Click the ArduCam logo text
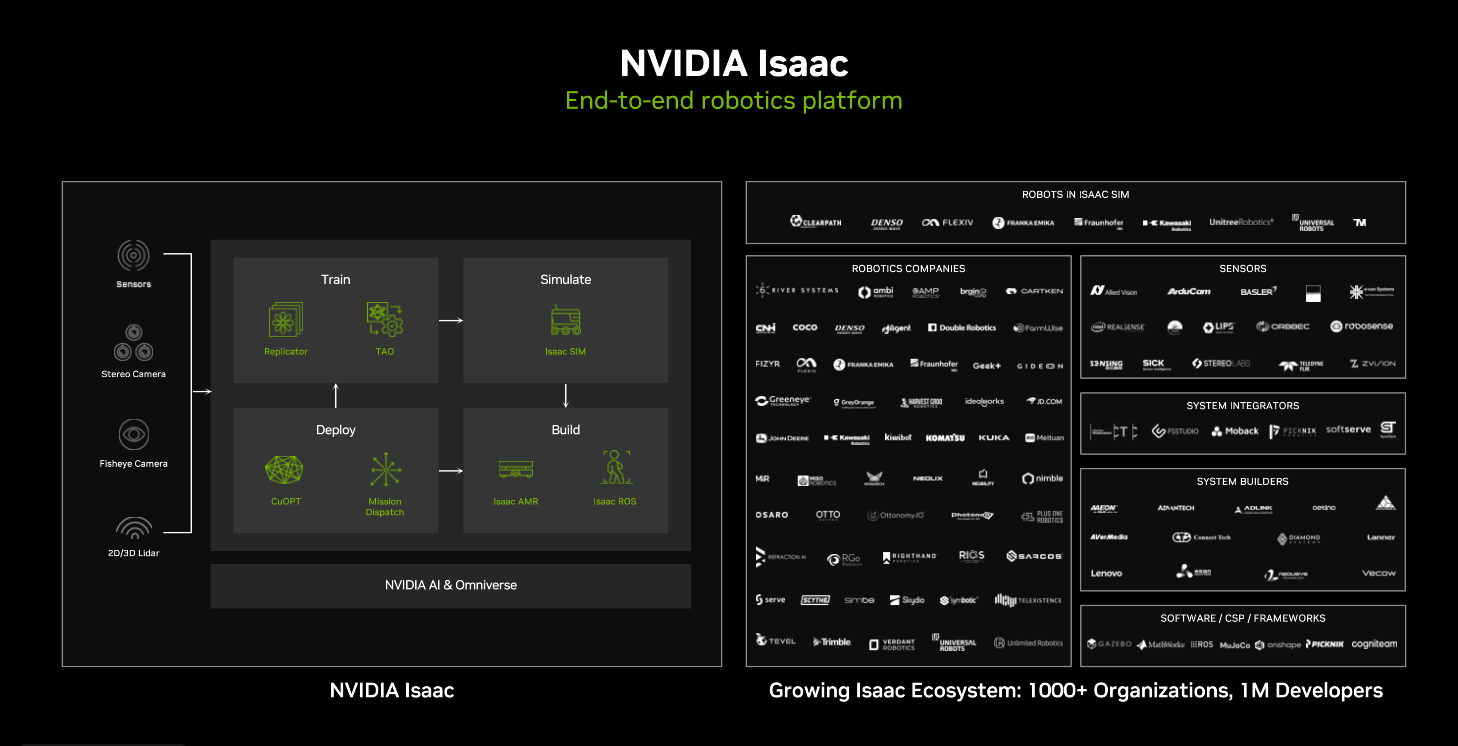The image size is (1458, 746). click(x=1189, y=291)
